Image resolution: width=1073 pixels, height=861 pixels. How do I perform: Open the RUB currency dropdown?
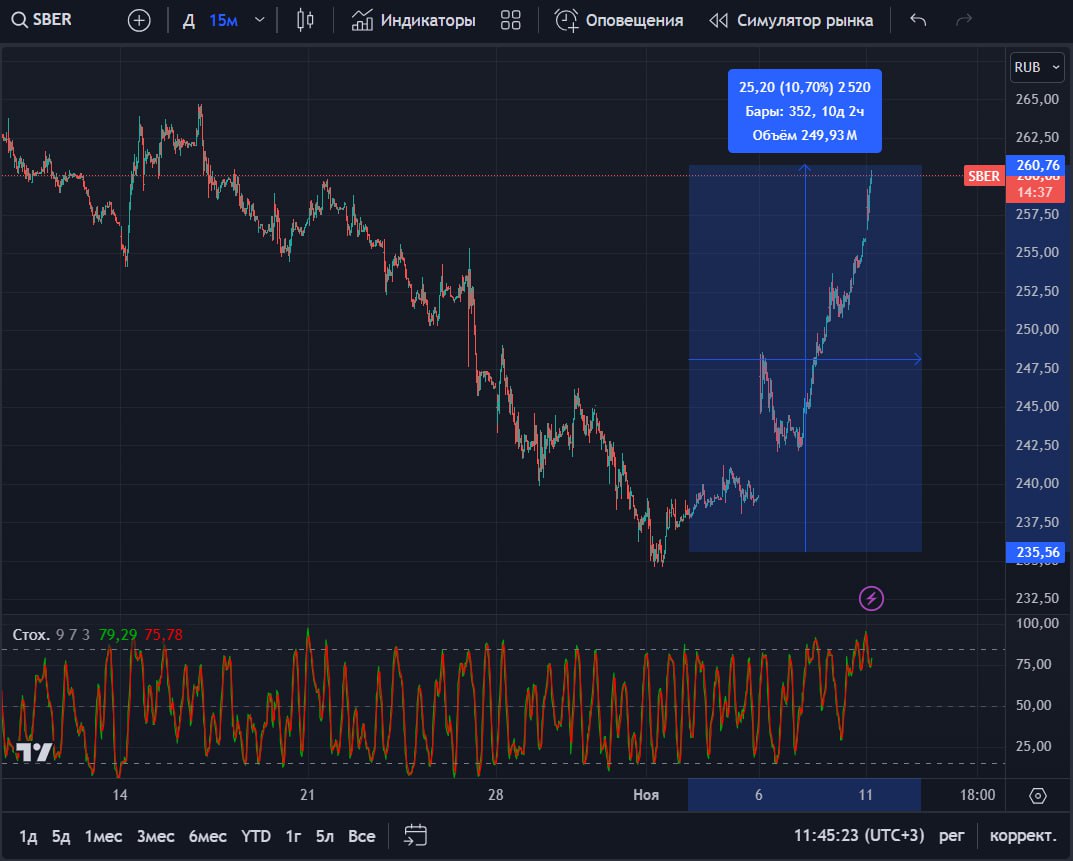1037,67
